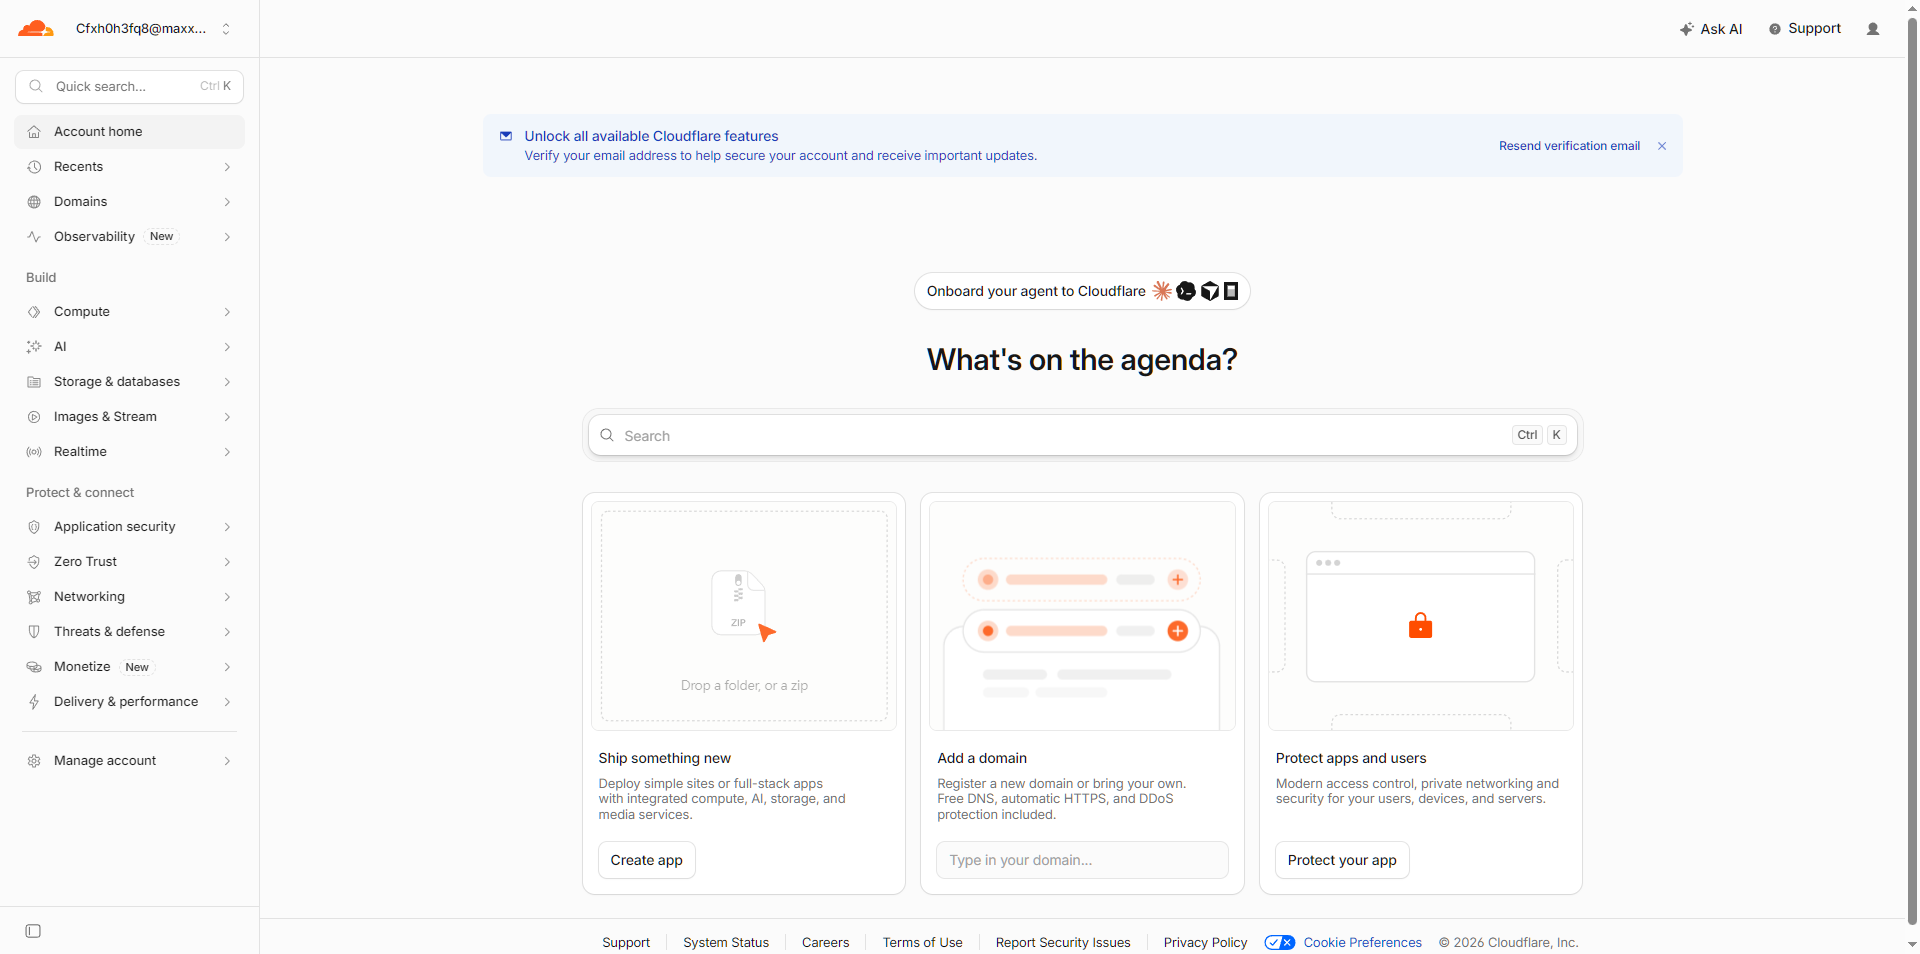The height and width of the screenshot is (954, 1920).
Task: Click the Zero Trust shield icon
Action: [x=34, y=562]
